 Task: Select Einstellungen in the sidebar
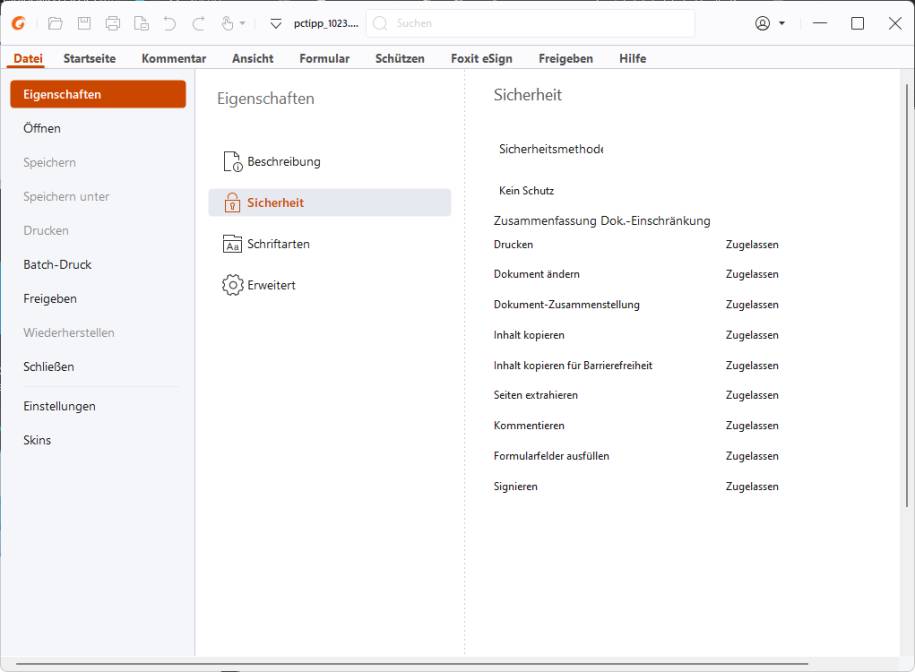pyautogui.click(x=59, y=405)
